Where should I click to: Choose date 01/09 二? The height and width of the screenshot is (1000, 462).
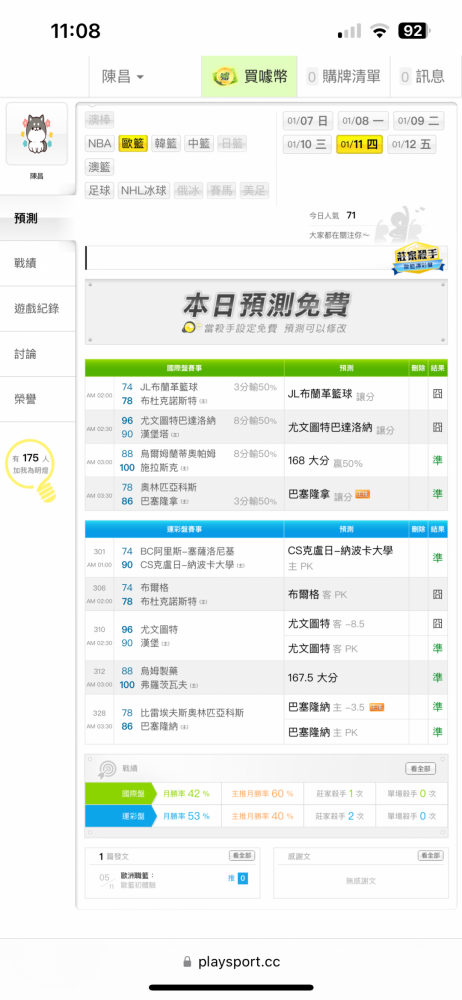coord(419,121)
